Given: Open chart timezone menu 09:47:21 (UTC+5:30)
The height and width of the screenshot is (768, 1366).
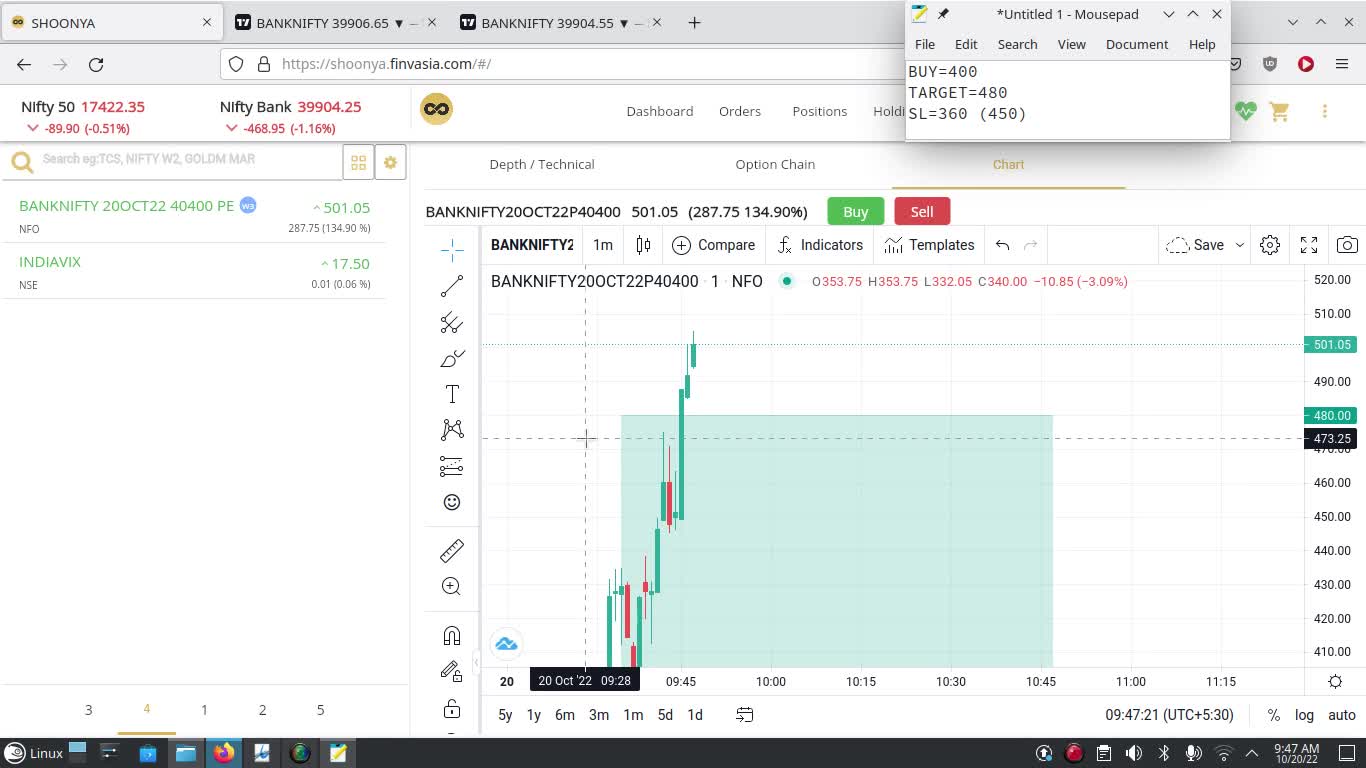Looking at the screenshot, I should [x=1169, y=715].
